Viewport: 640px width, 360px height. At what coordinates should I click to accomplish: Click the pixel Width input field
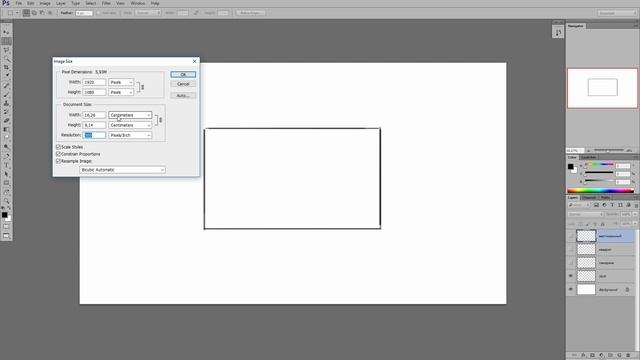(x=94, y=82)
